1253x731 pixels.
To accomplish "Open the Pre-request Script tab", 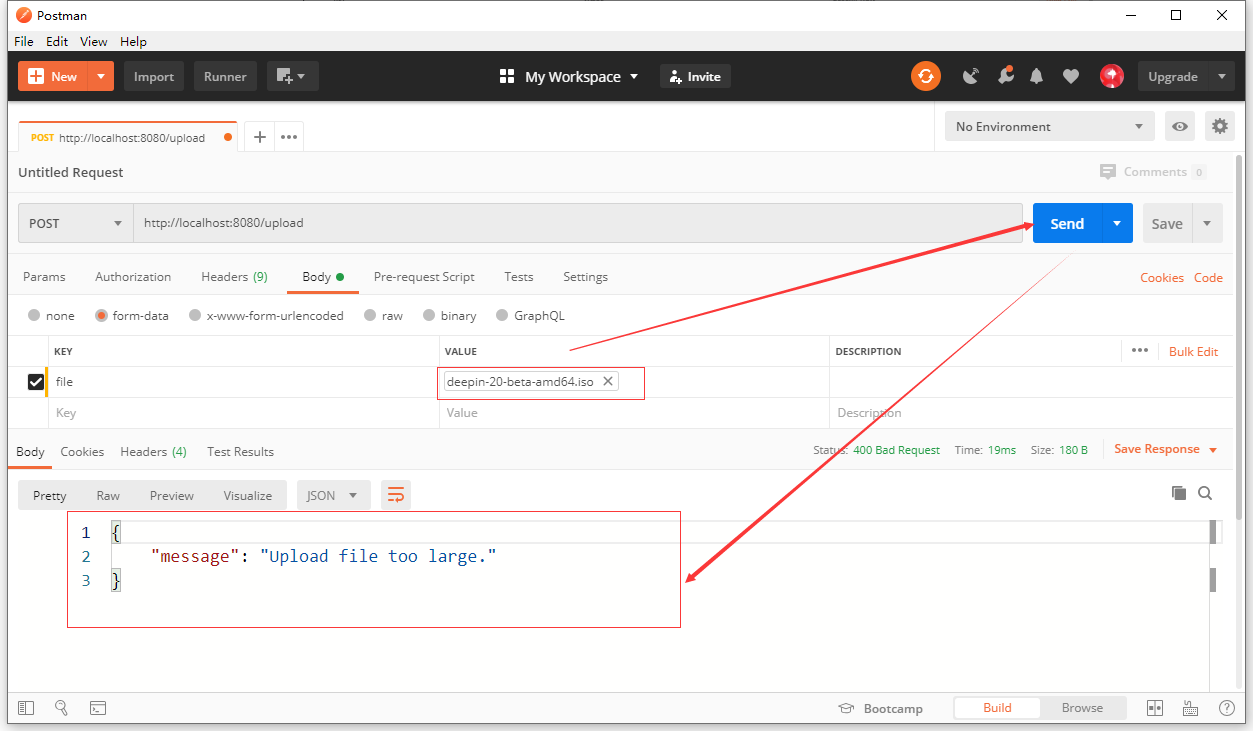I will tap(424, 277).
